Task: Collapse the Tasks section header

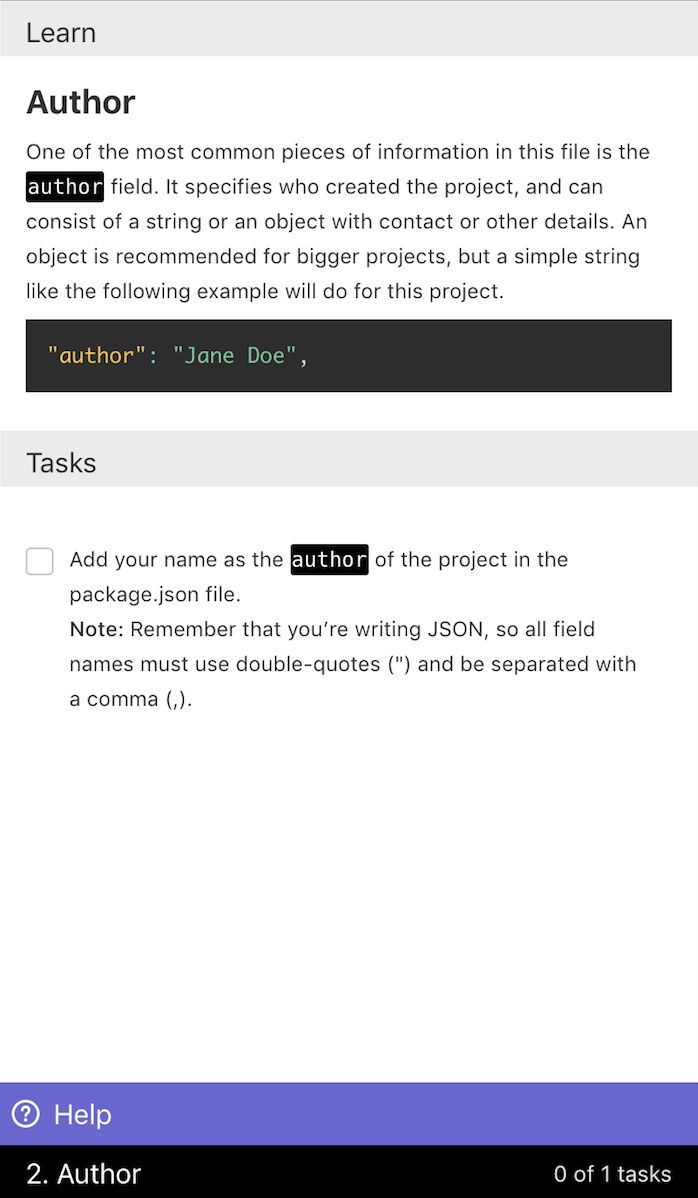Action: point(61,463)
